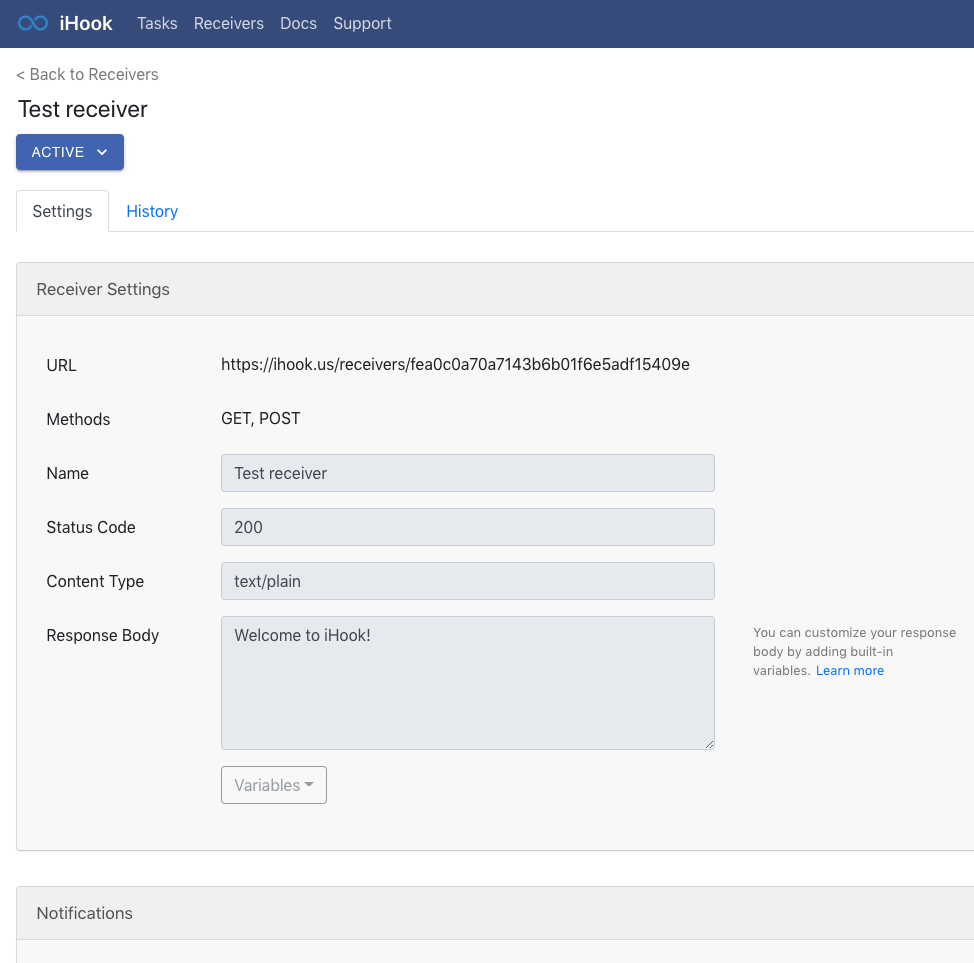Switch to the History tab
974x963 pixels.
pyautogui.click(x=152, y=211)
